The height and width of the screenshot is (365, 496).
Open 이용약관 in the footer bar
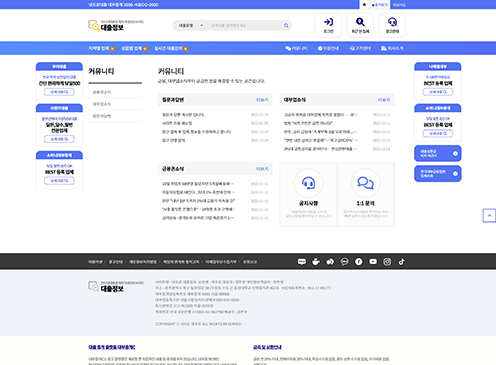pyautogui.click(x=95, y=262)
